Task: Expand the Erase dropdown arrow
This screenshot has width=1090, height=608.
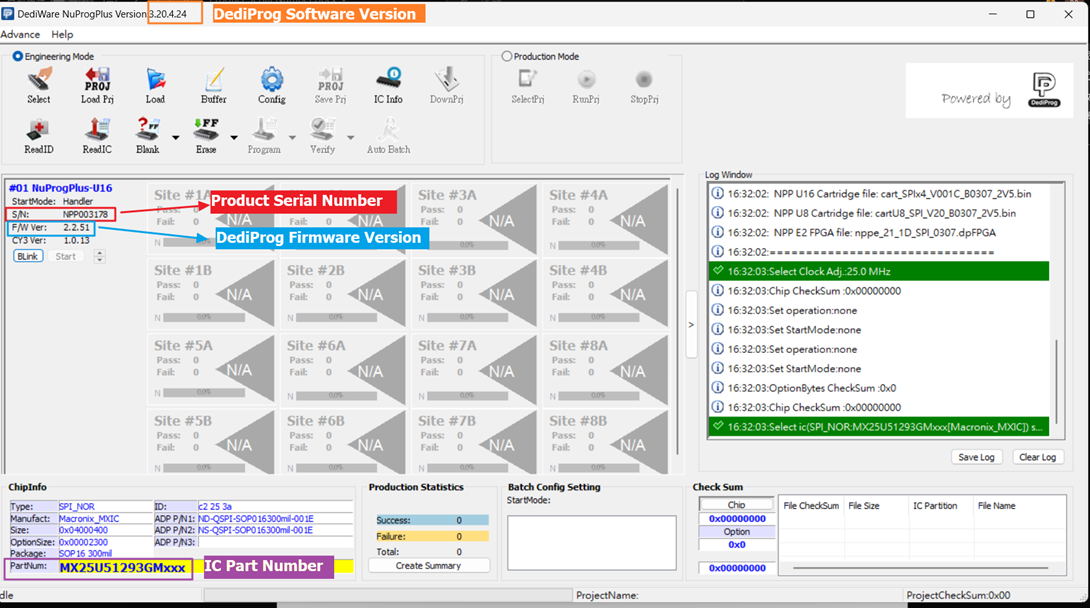Action: pos(234,138)
